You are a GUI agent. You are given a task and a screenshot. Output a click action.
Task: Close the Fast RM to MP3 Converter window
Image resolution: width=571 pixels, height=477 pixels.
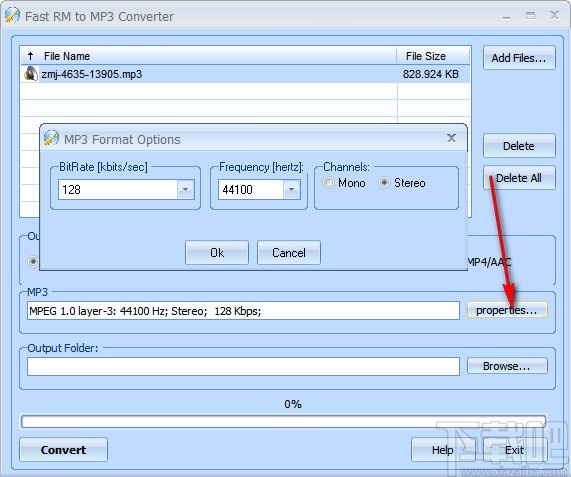[x=554, y=15]
